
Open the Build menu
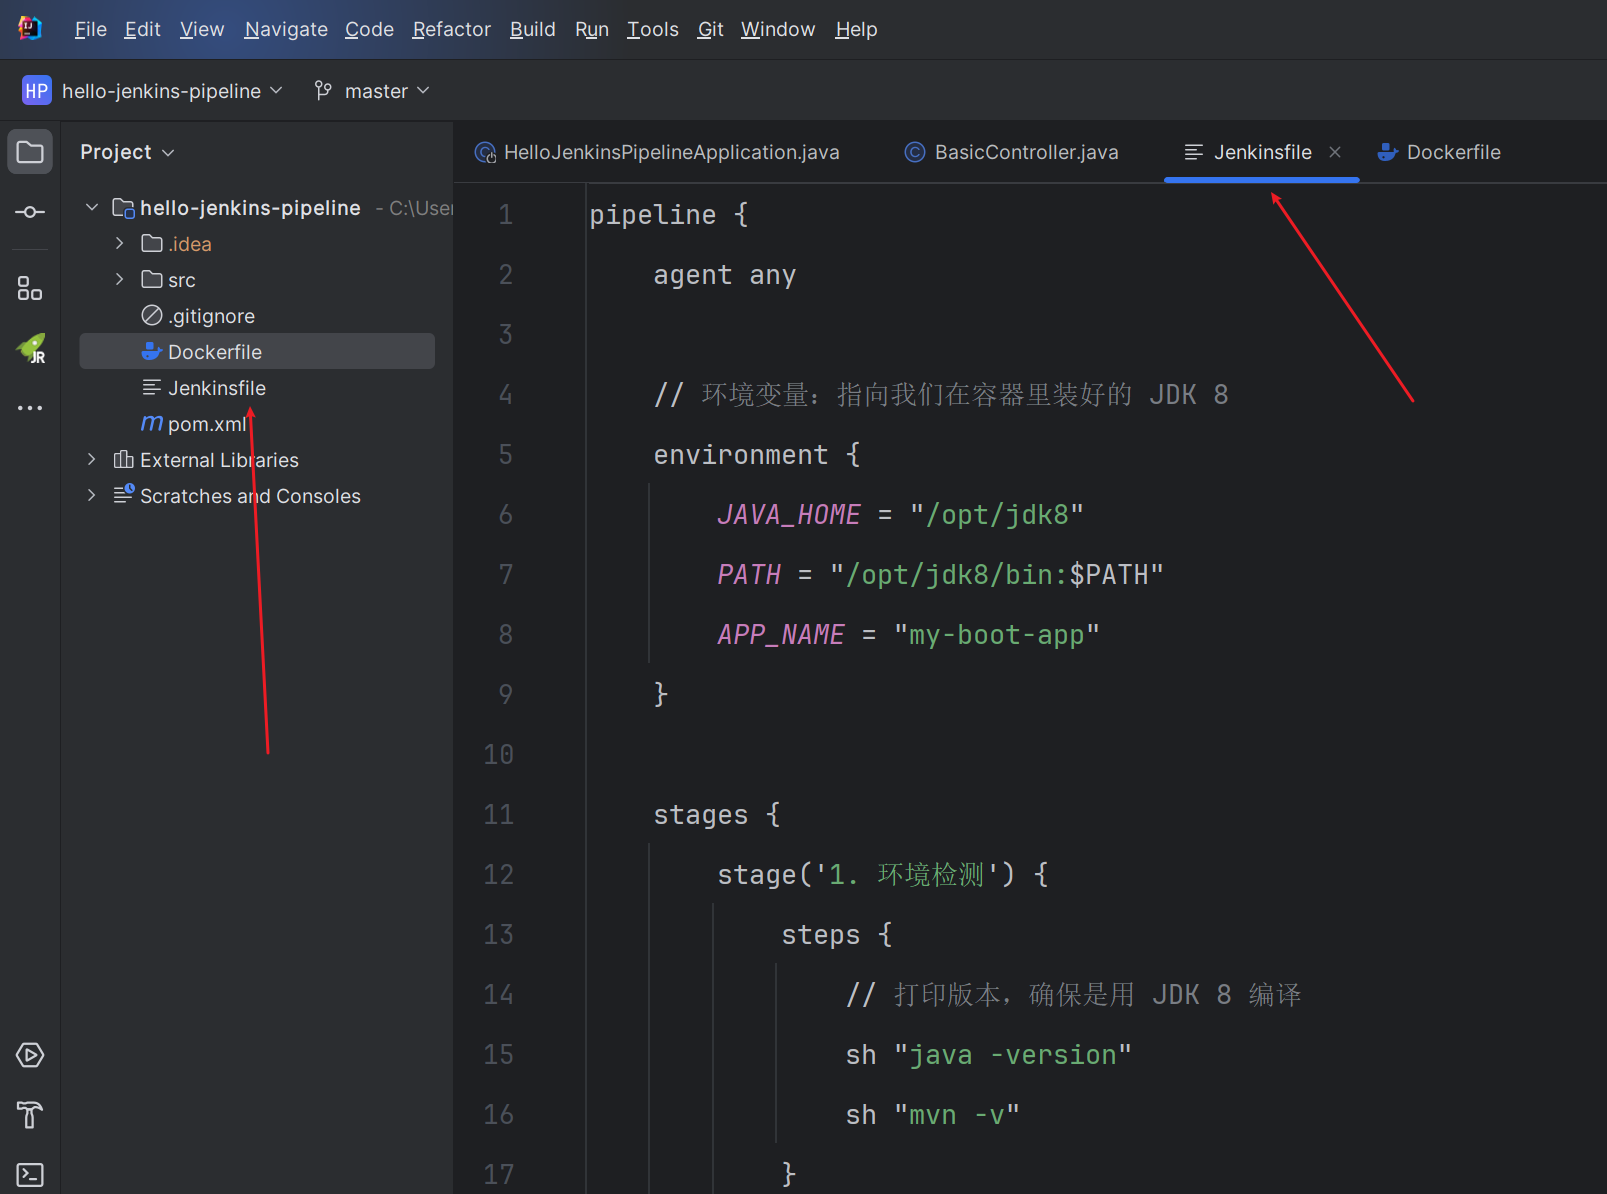click(x=532, y=30)
